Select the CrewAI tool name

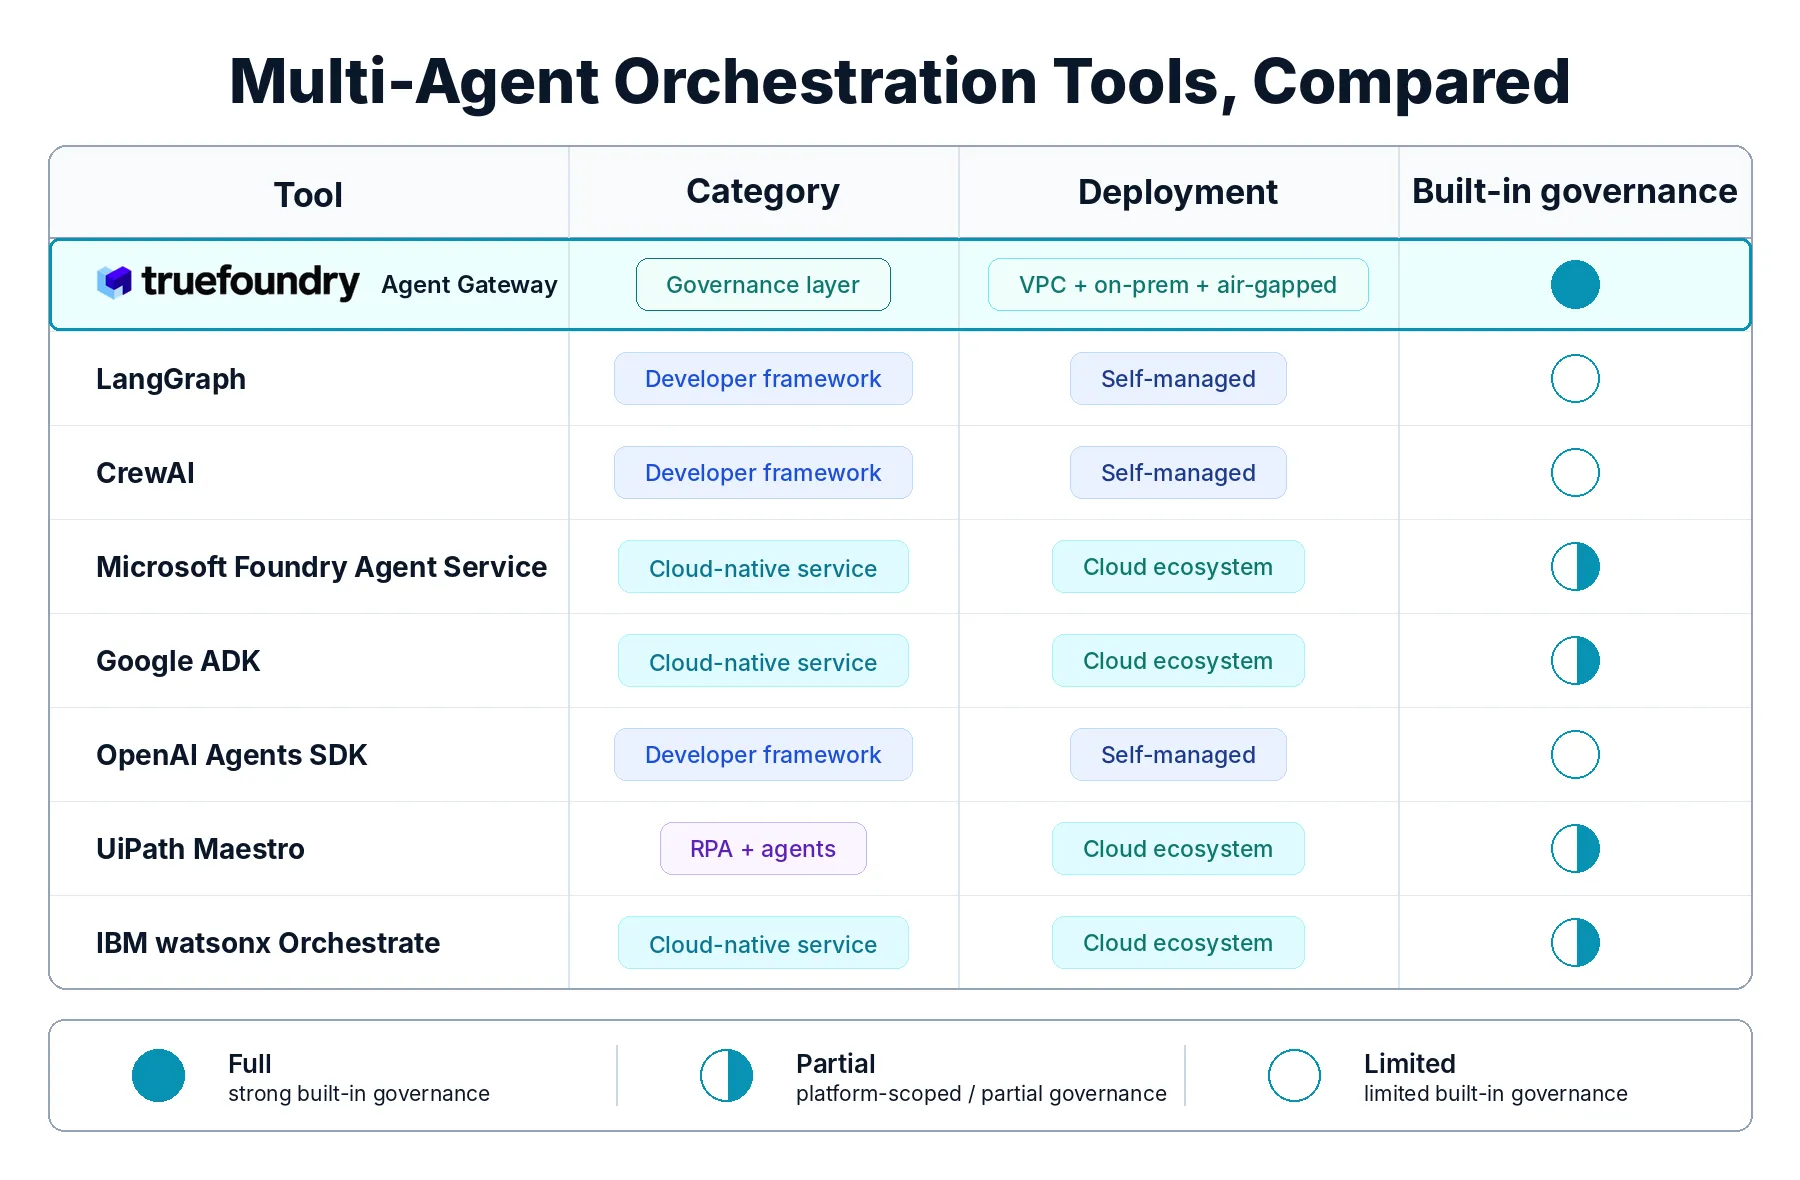coord(145,473)
